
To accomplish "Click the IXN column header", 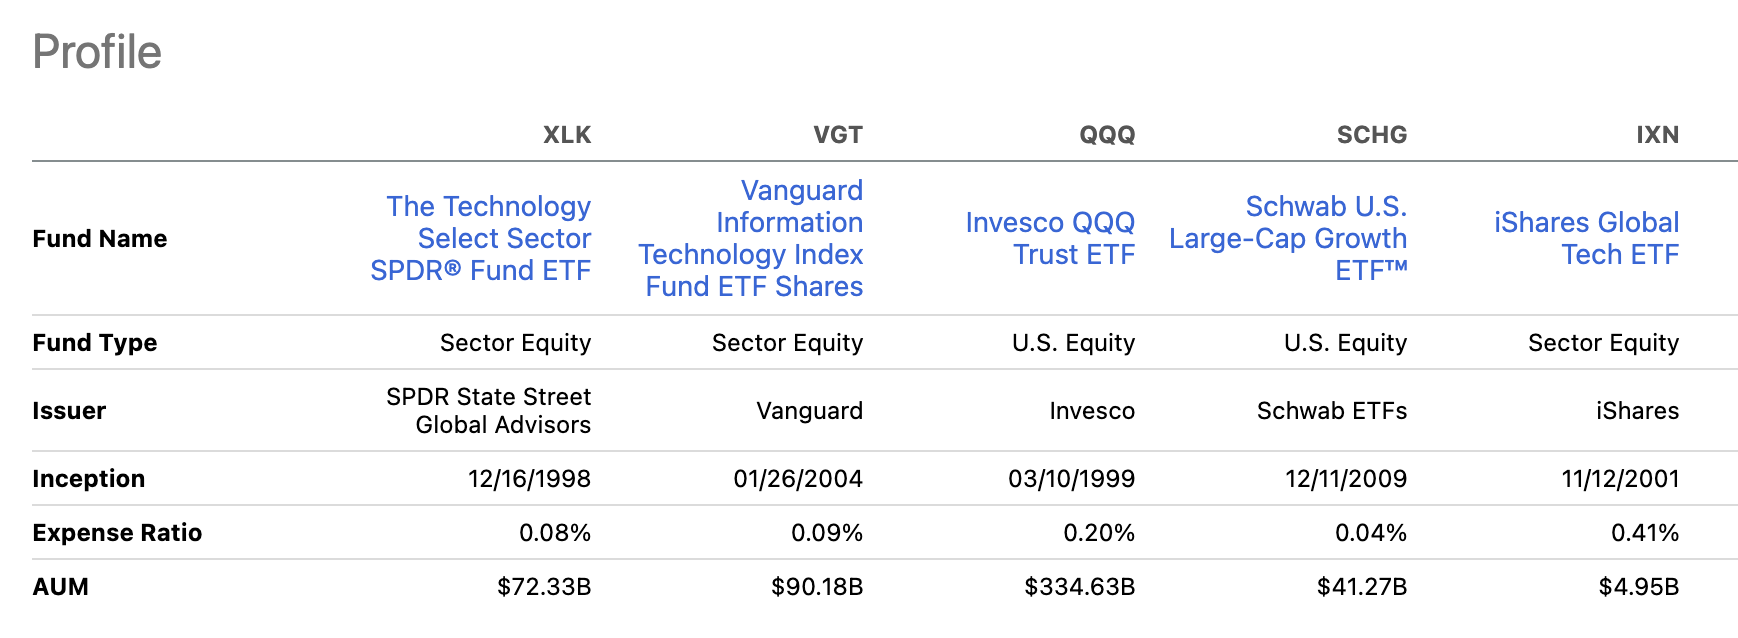I will click(x=1657, y=135).
